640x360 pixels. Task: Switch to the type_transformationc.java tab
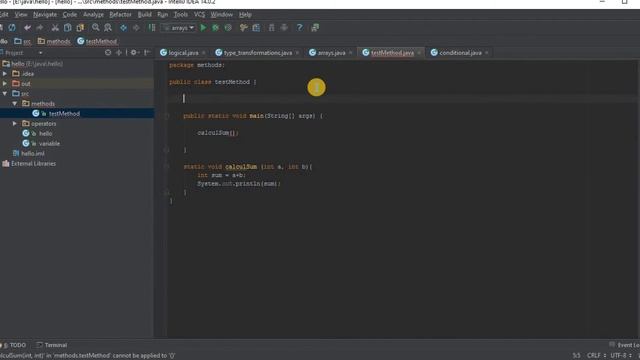pyautogui.click(x=258, y=53)
